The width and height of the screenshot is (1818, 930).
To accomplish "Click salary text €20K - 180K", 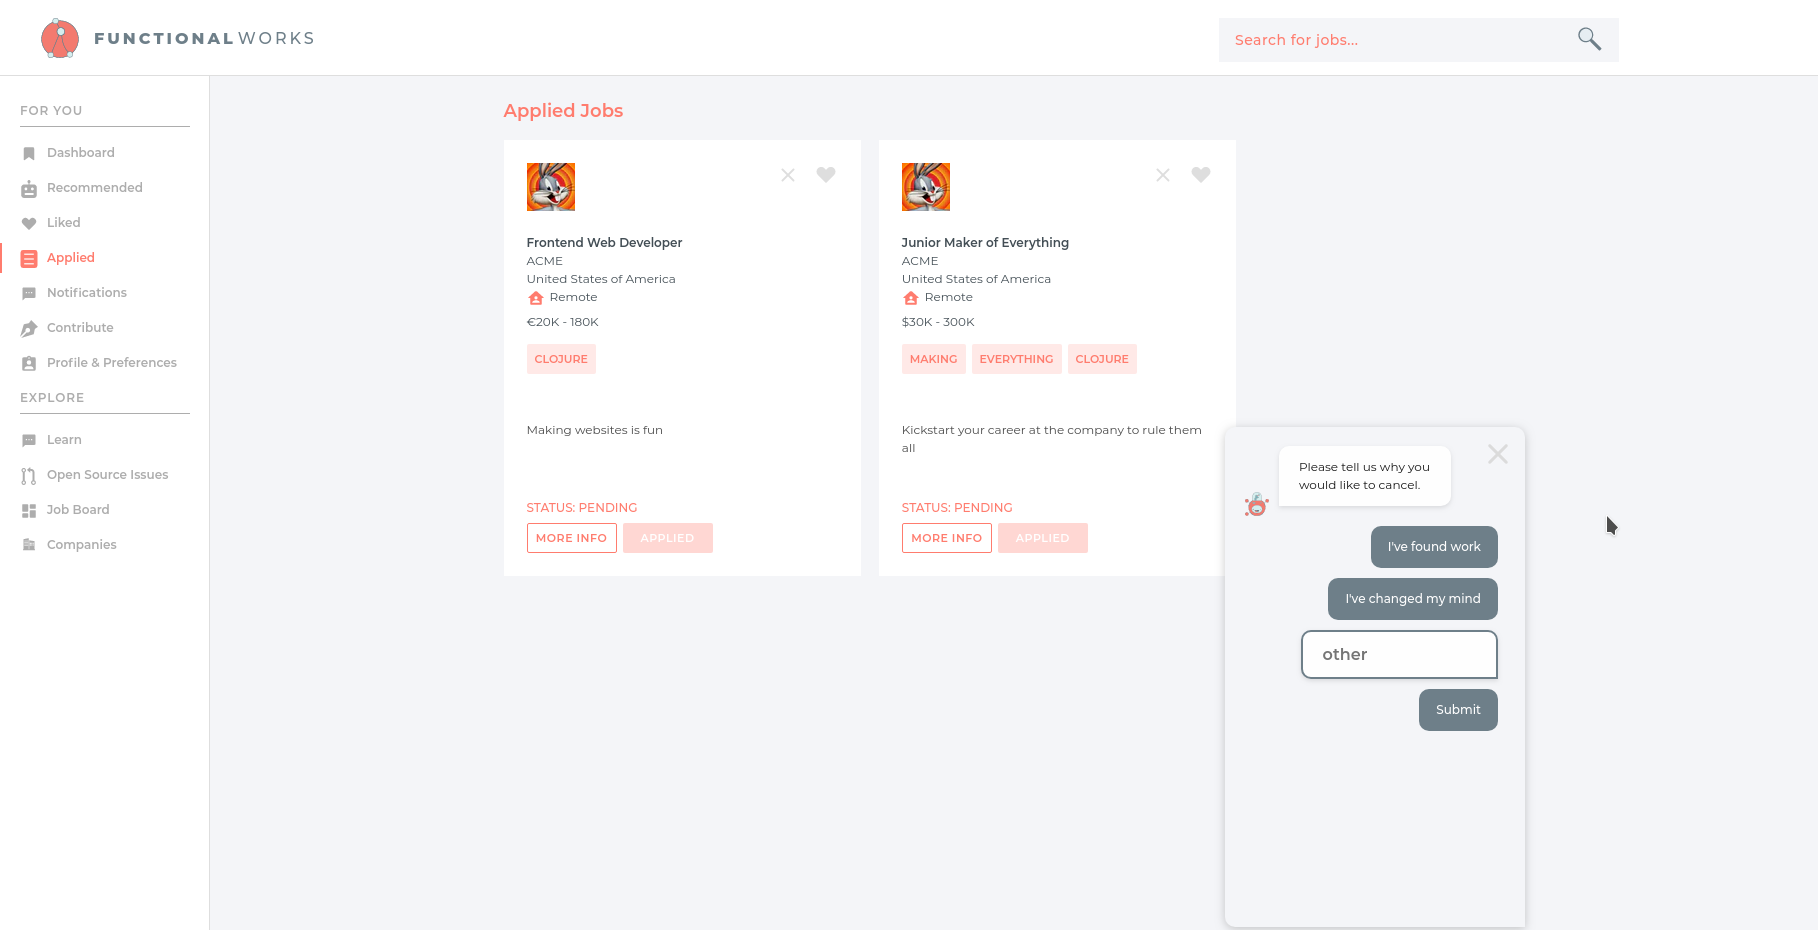I will click(x=563, y=322).
